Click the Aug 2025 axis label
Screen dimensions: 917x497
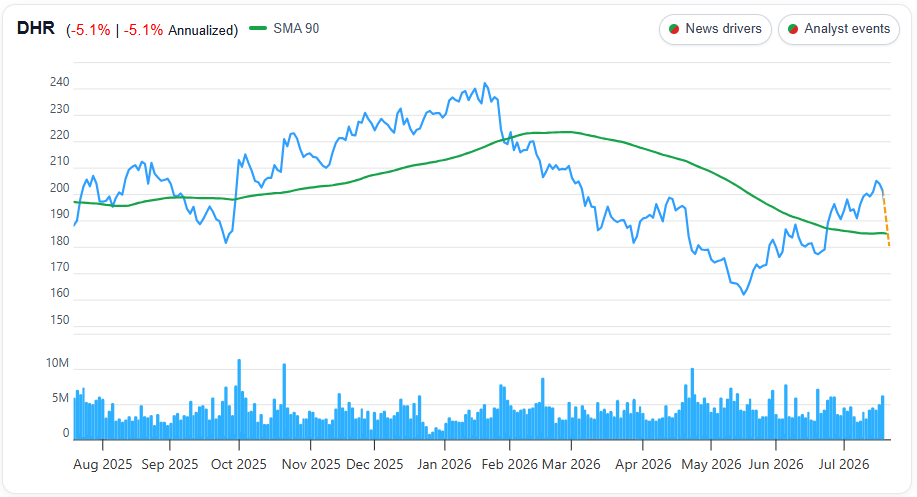102,464
